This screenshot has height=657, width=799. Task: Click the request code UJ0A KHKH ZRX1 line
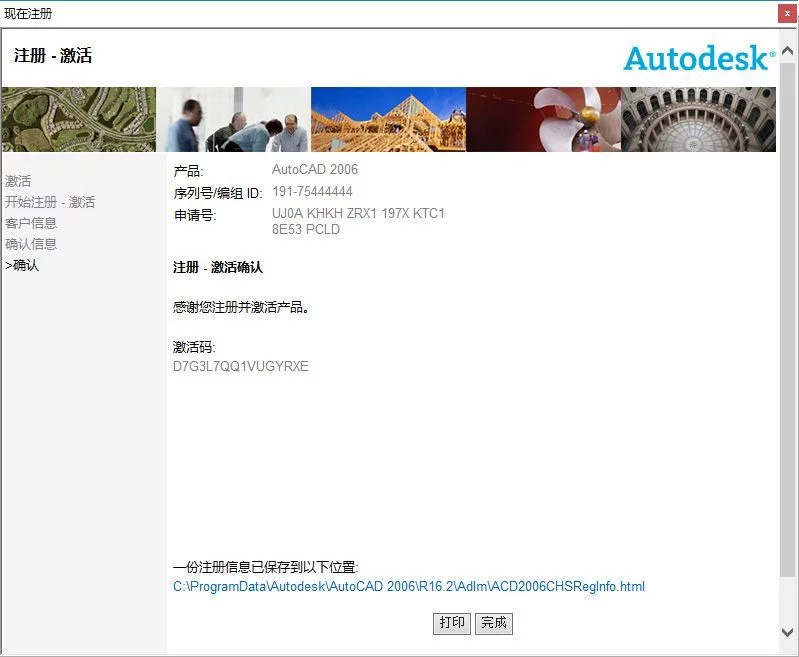point(358,213)
